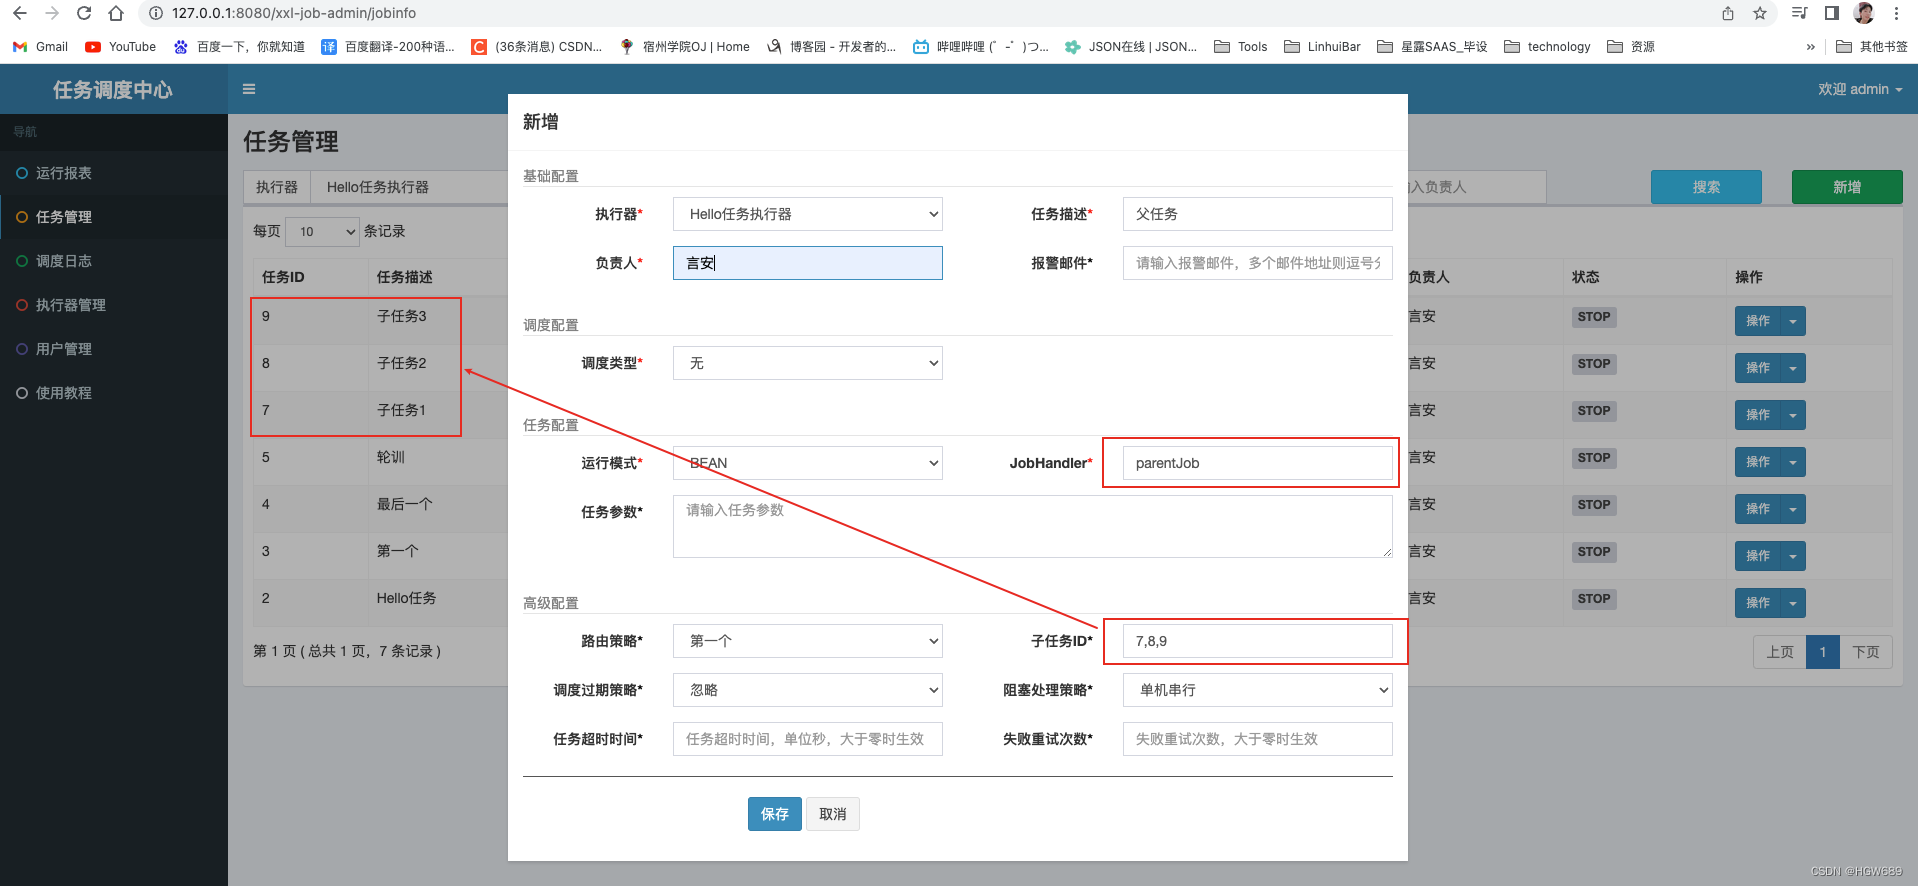
Task: Open the 执行器 dropdown in the dialog
Action: point(808,214)
